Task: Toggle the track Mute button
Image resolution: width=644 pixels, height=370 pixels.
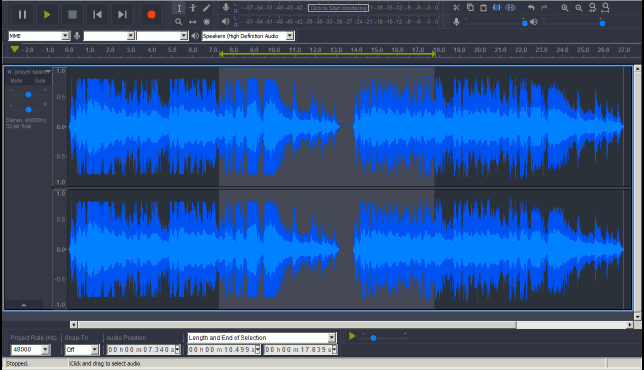Action: tap(16, 81)
